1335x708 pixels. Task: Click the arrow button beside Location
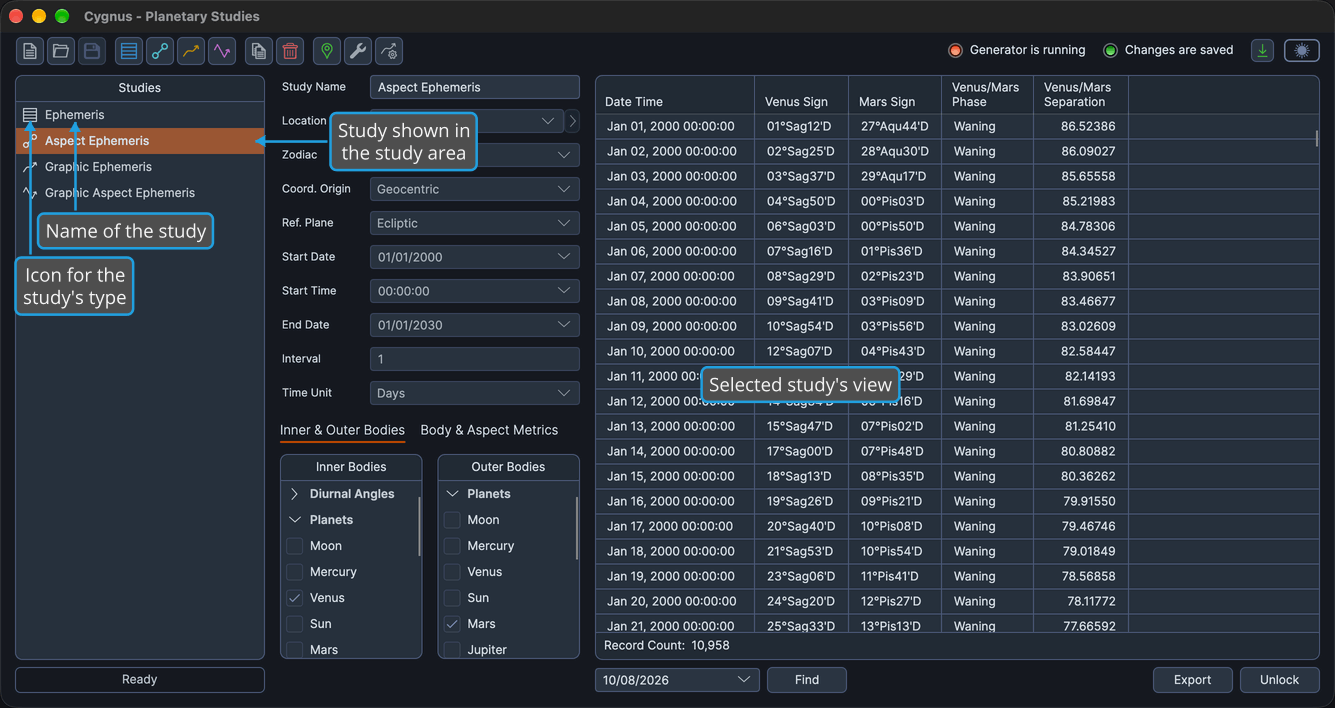pyautogui.click(x=572, y=121)
